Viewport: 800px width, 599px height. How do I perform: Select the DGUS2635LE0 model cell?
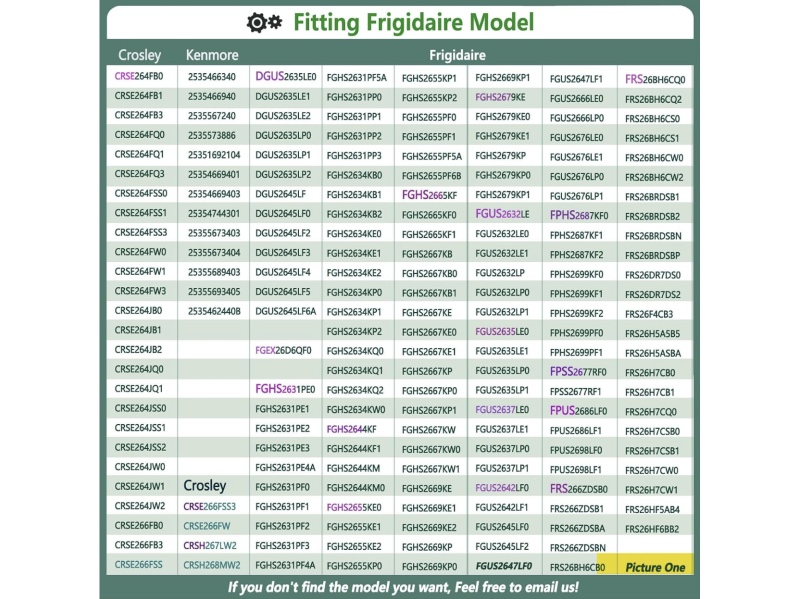pyautogui.click(x=285, y=77)
